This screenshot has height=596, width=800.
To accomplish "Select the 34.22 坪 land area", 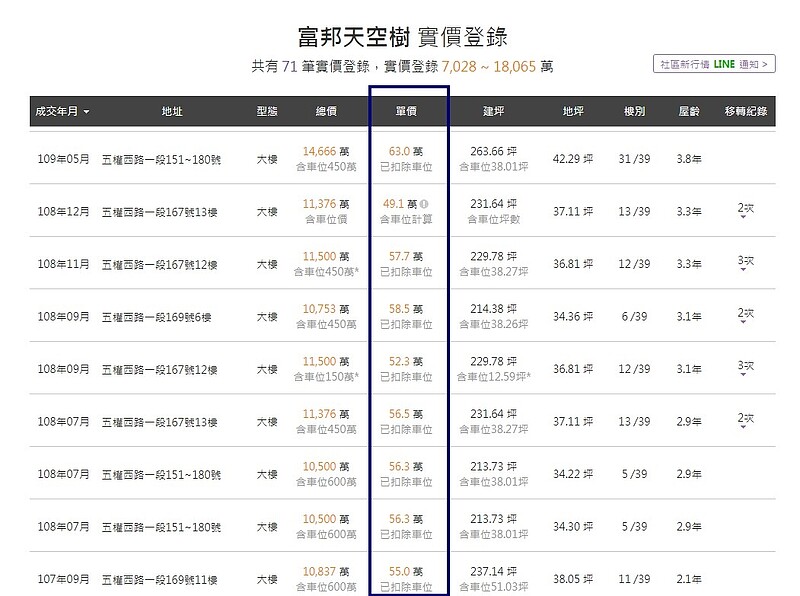I will click(x=573, y=475).
